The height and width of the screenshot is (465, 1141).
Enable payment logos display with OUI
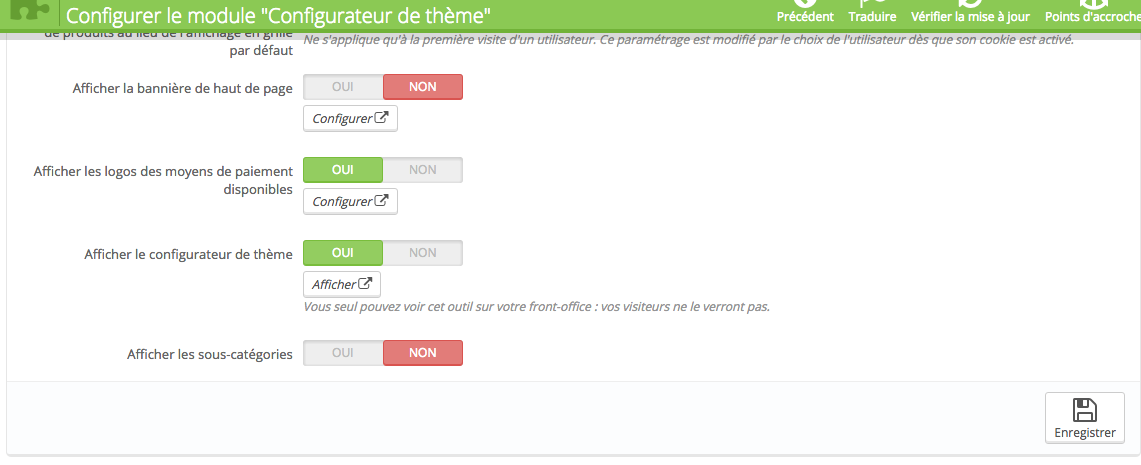(x=343, y=170)
